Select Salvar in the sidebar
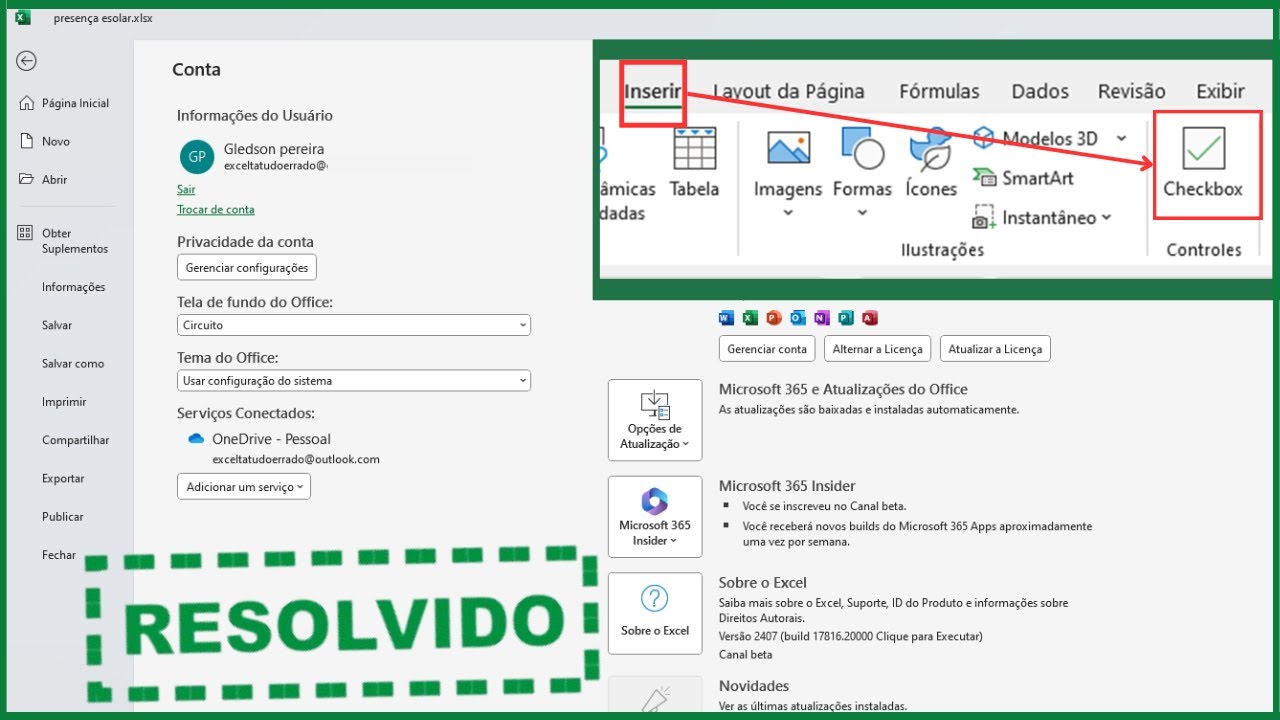1280x720 pixels. click(57, 325)
